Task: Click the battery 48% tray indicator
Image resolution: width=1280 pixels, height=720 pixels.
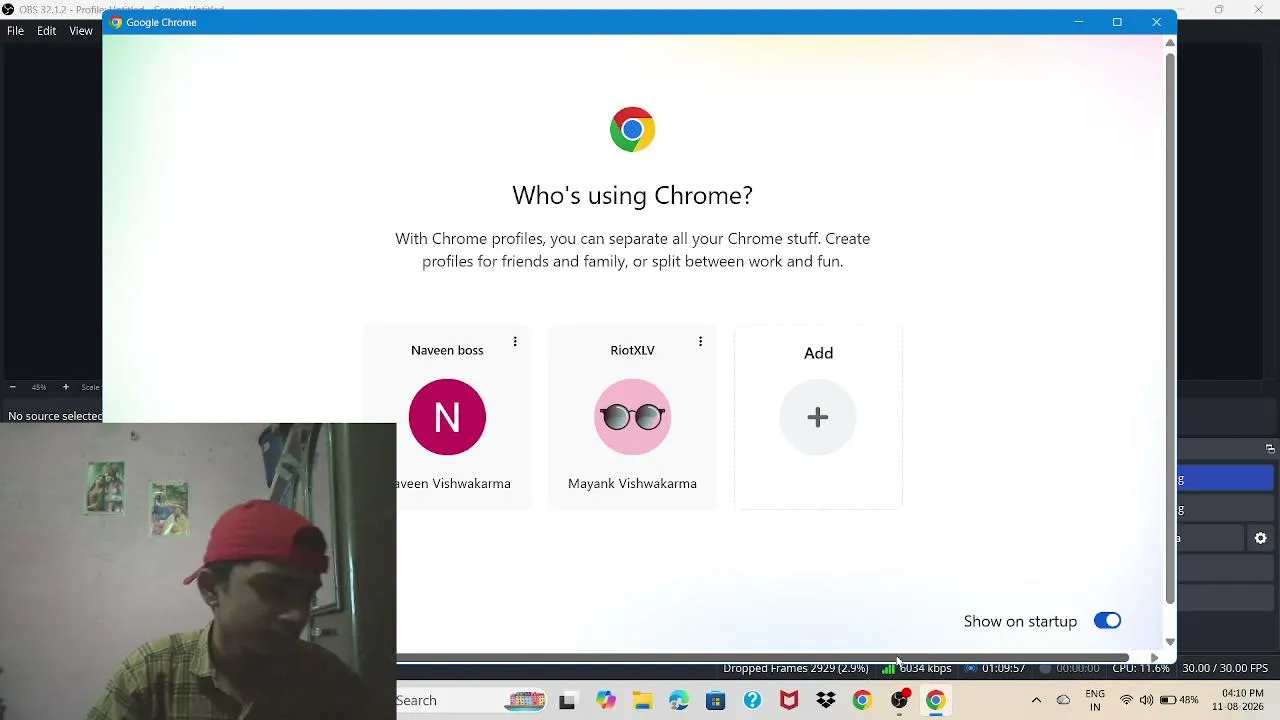Action: (1179, 700)
